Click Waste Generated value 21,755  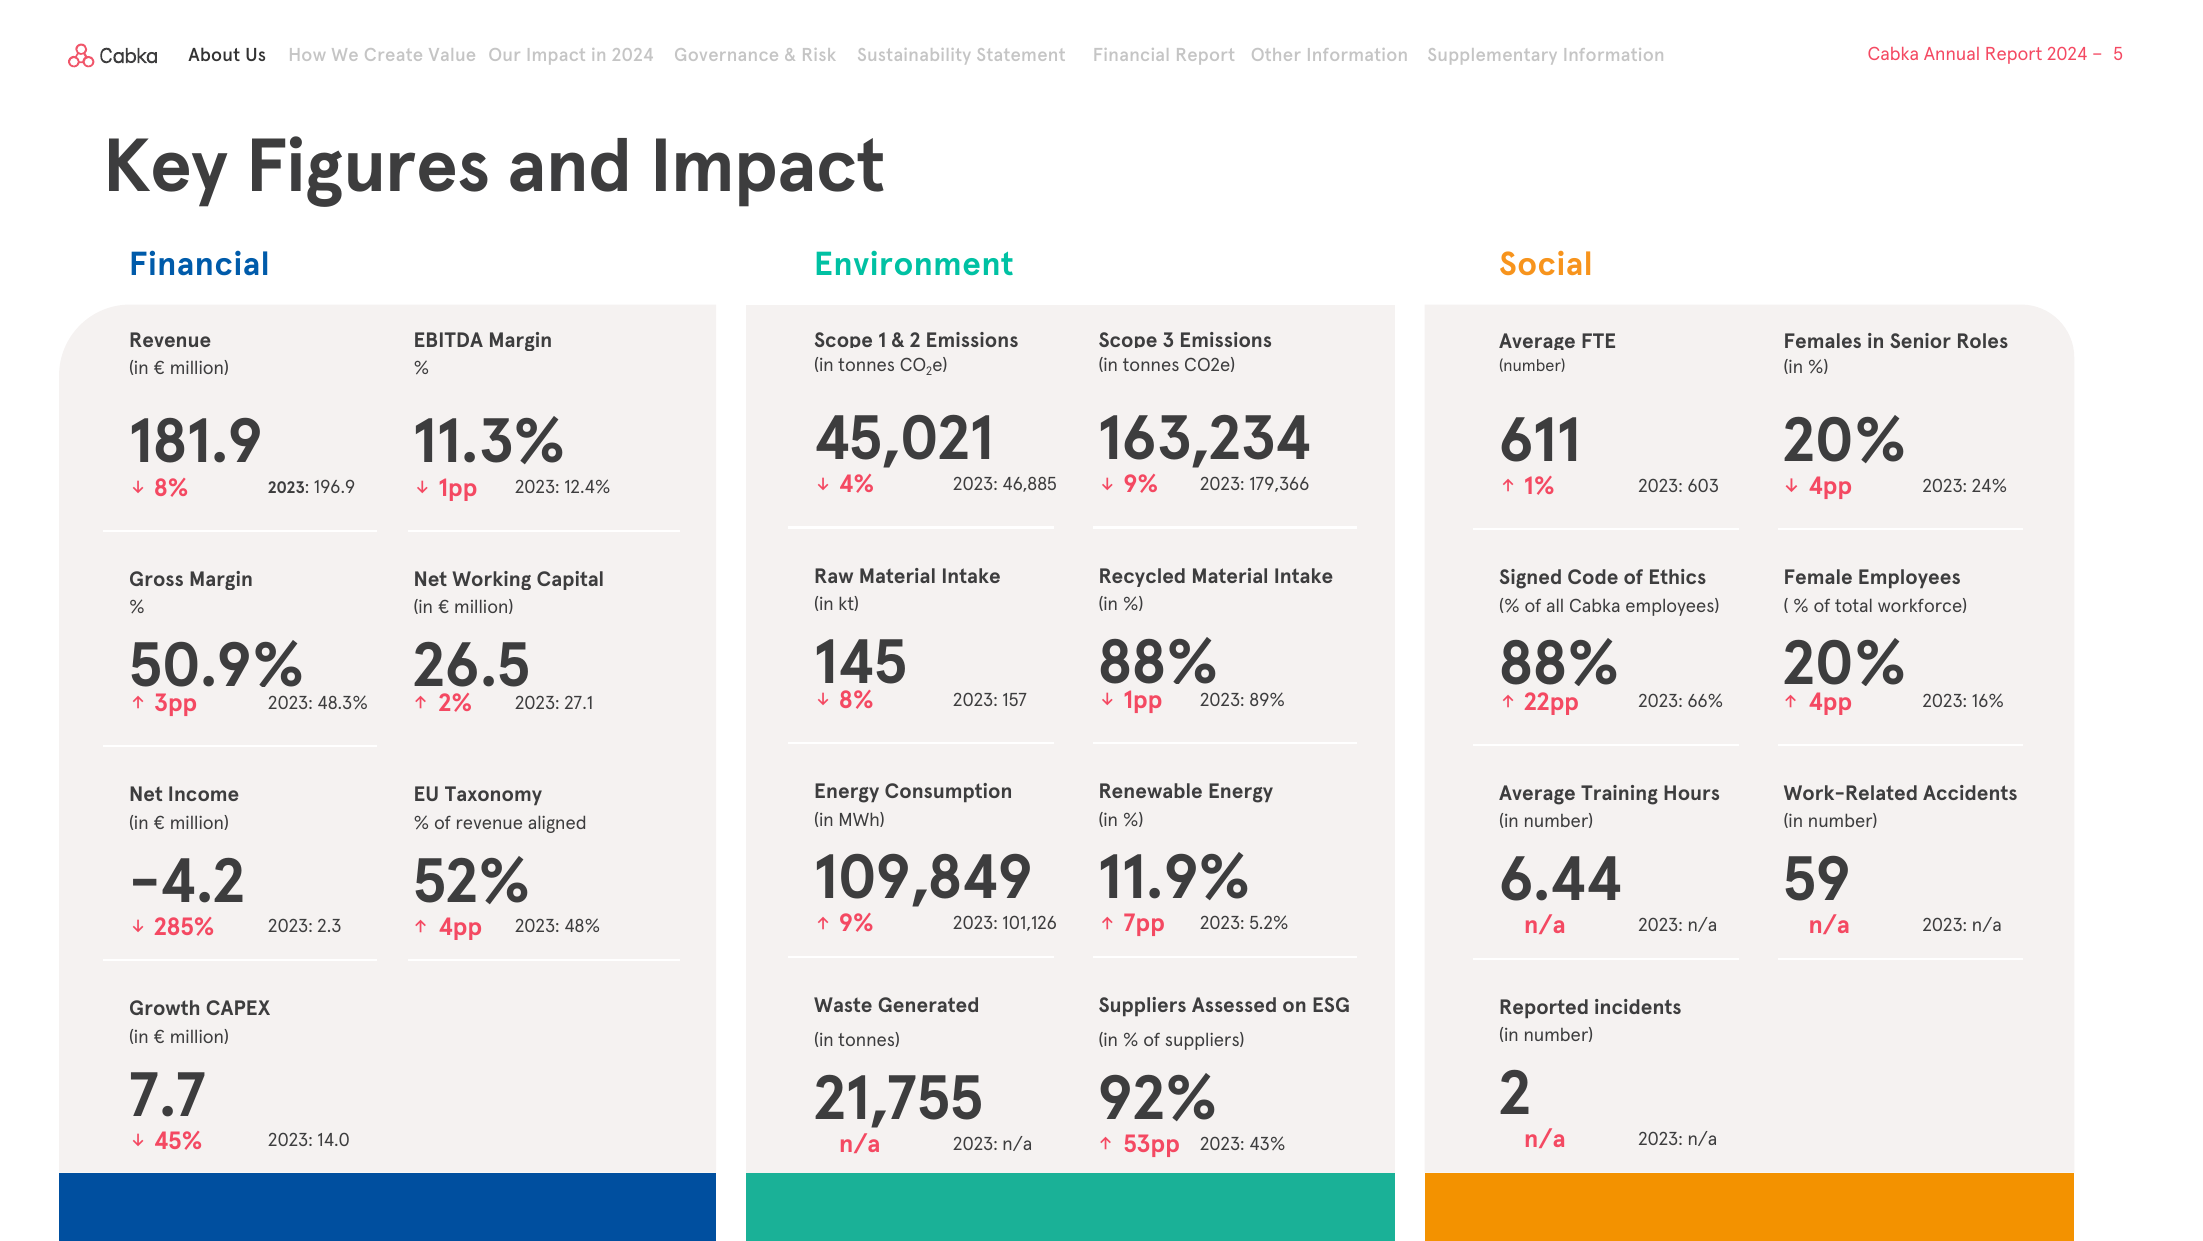coord(898,1098)
